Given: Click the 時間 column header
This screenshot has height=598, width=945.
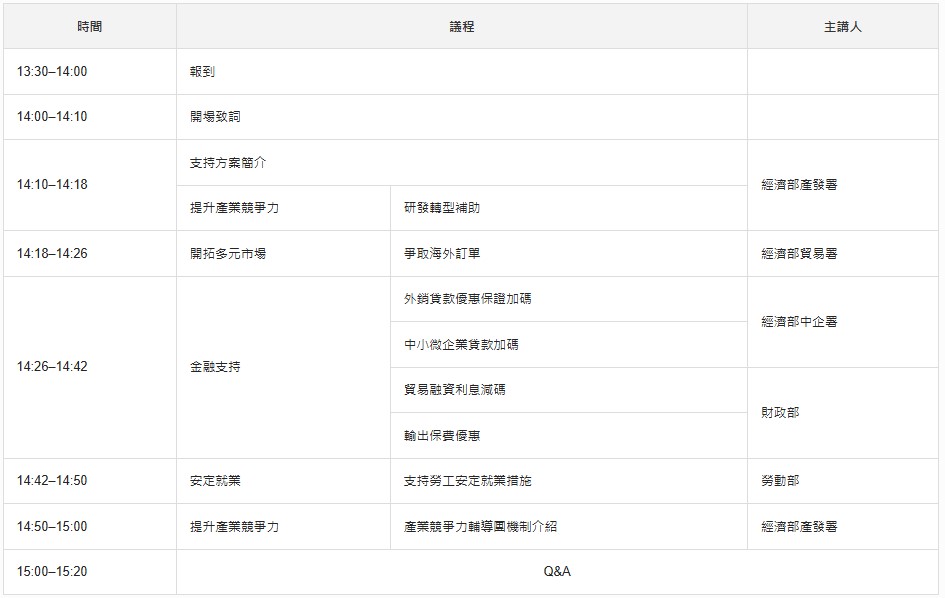Looking at the screenshot, I should (x=90, y=27).
